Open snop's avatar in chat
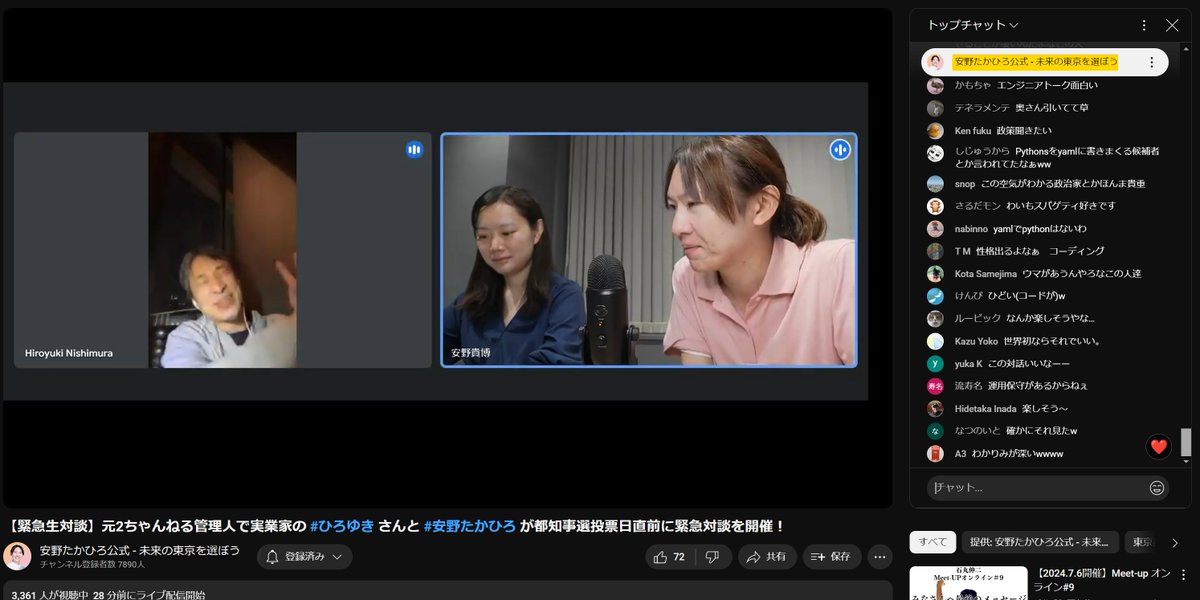The image size is (1200, 600). [x=935, y=184]
